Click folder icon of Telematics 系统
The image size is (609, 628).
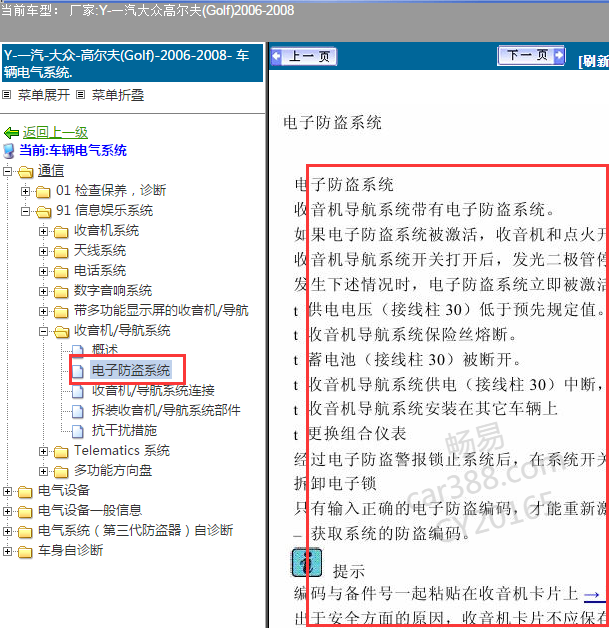tap(61, 452)
